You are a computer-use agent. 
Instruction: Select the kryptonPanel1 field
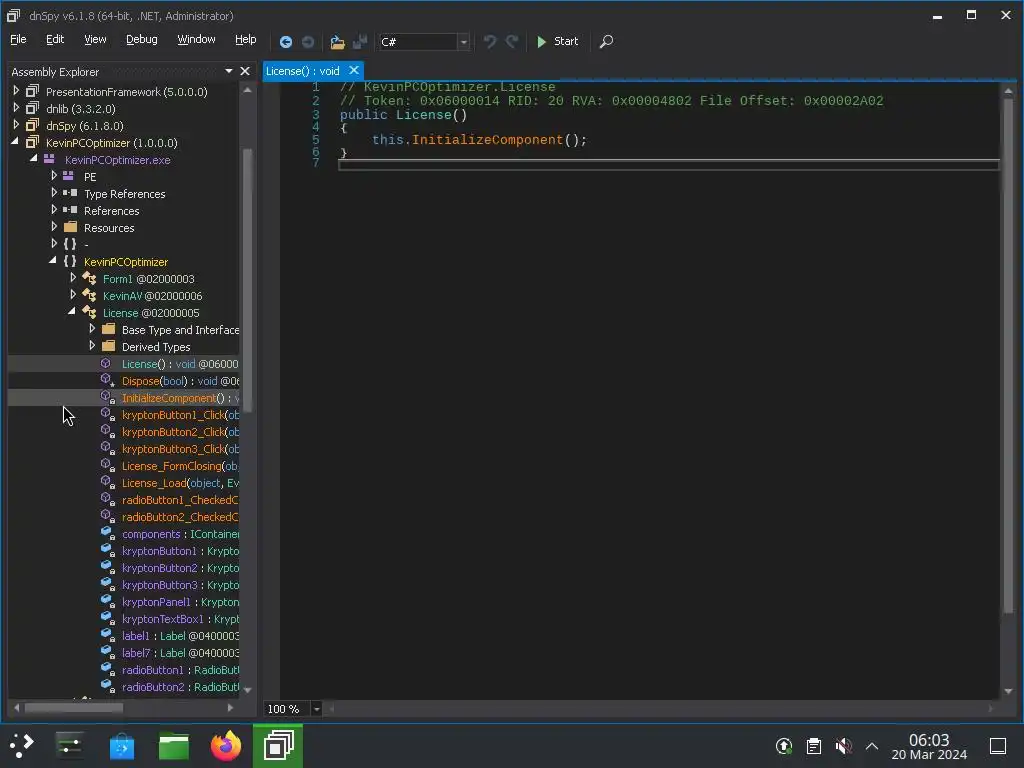(x=180, y=601)
